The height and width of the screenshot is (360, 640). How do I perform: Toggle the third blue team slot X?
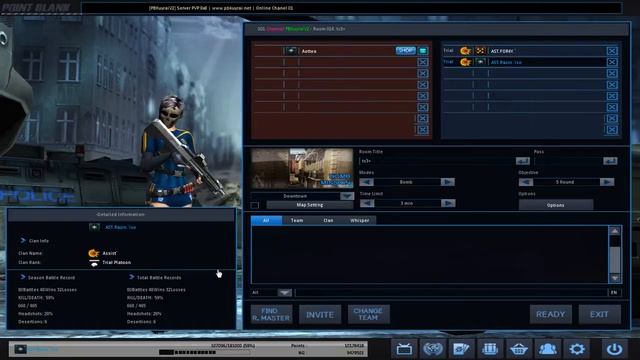(x=612, y=73)
